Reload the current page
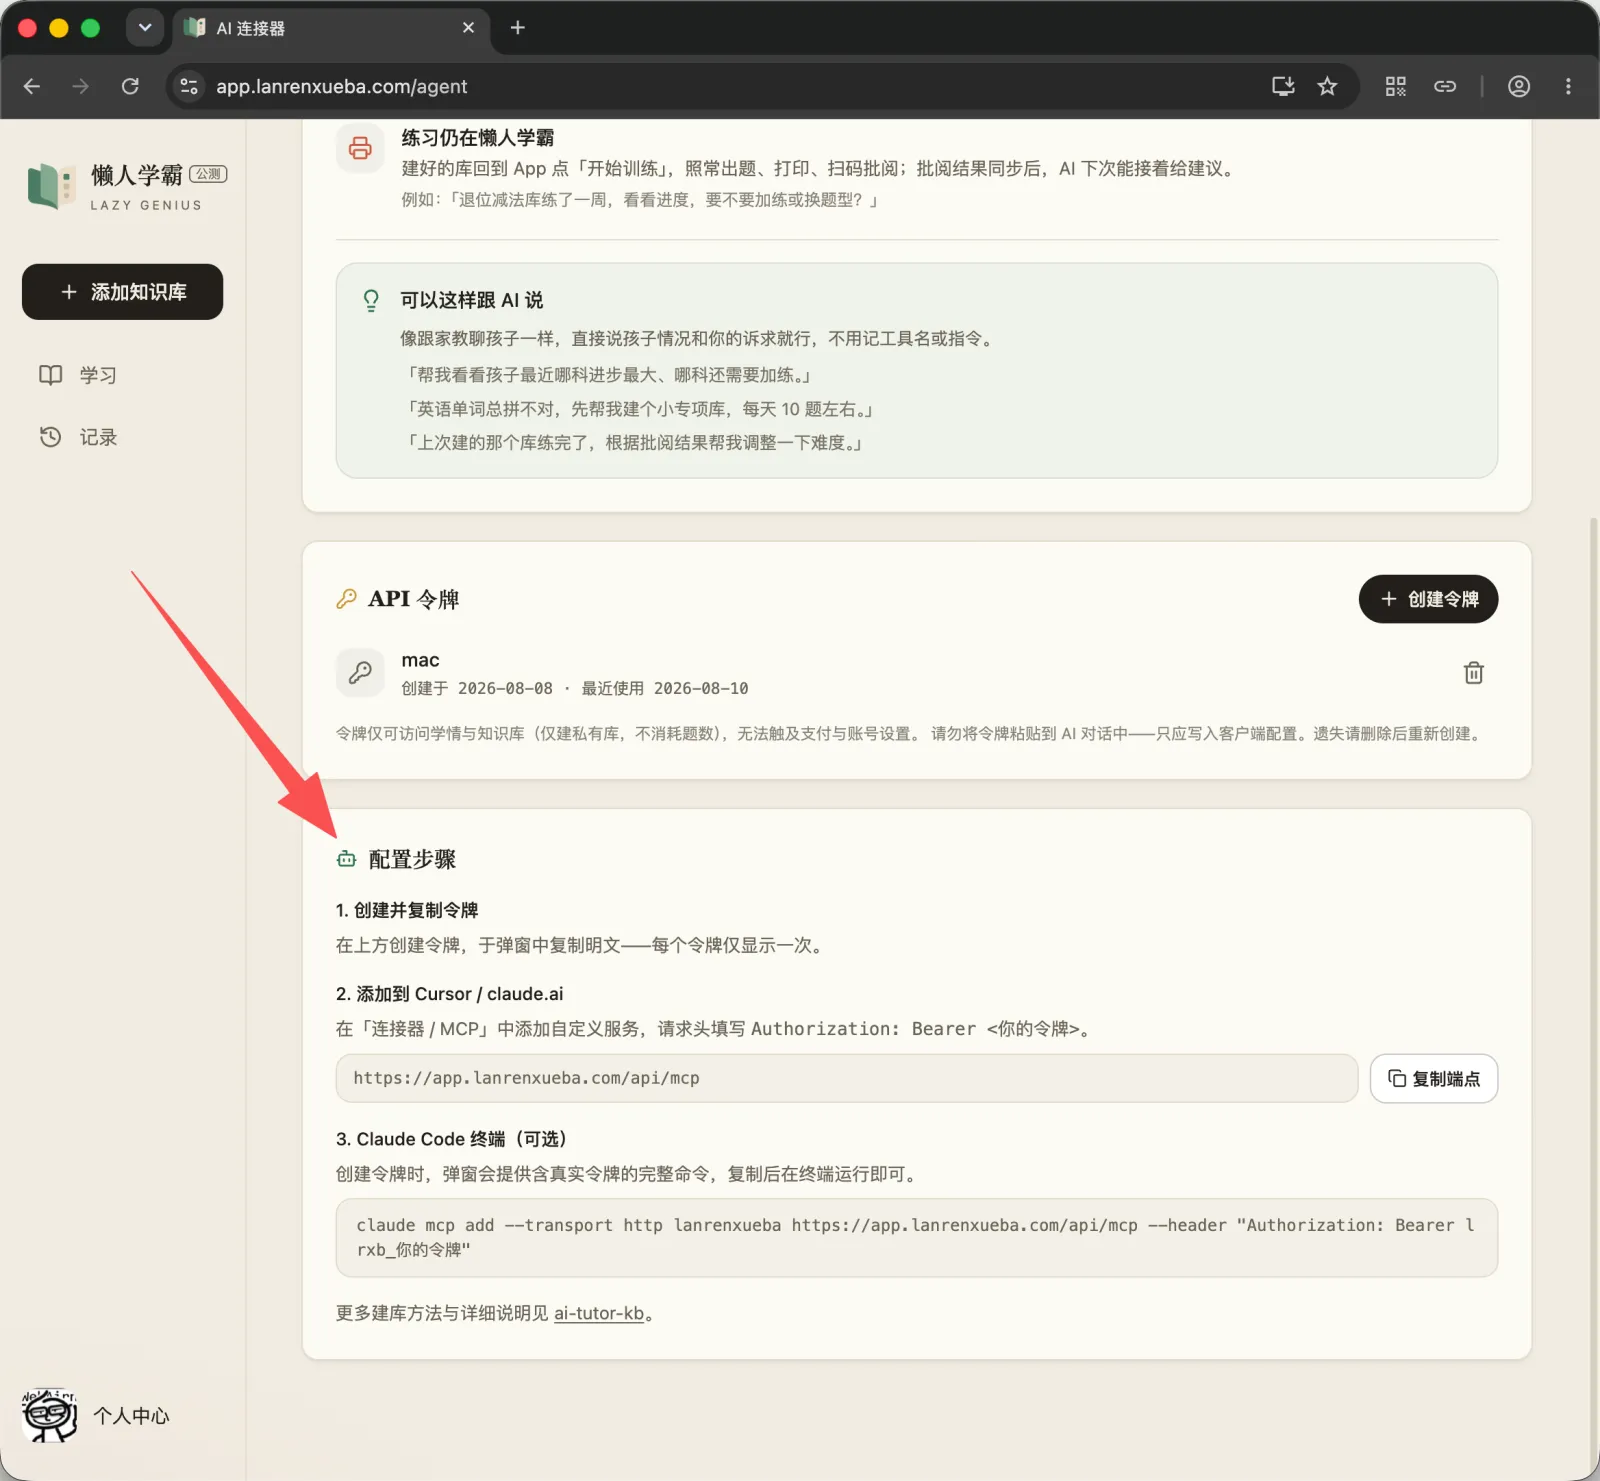Viewport: 1600px width, 1481px height. [x=130, y=86]
